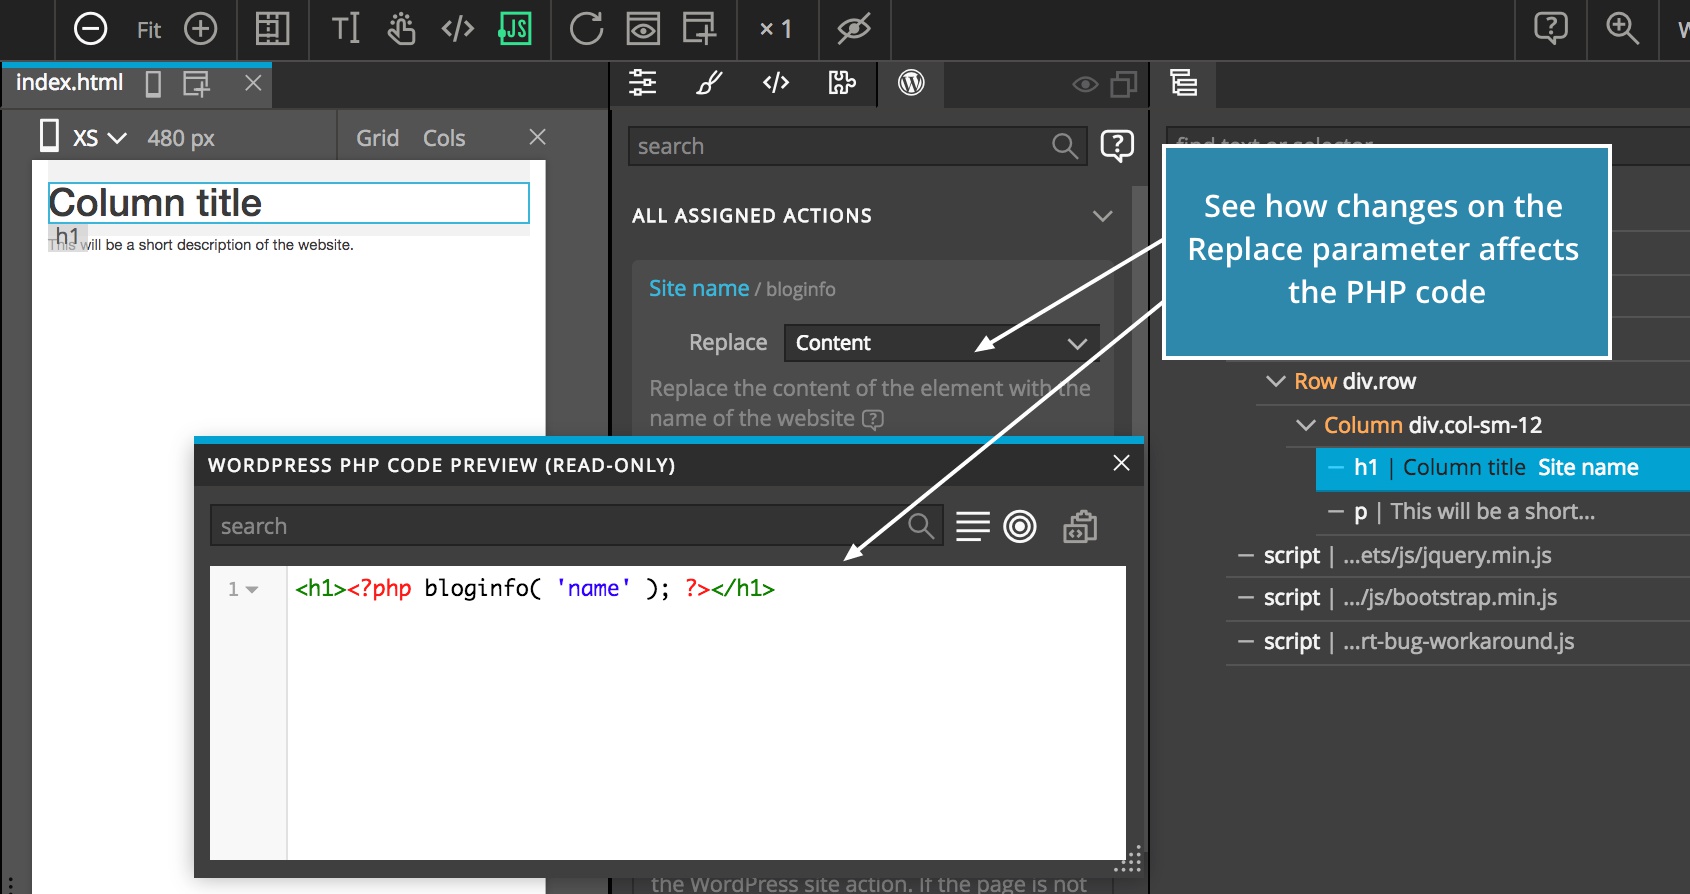Image resolution: width=1690 pixels, height=894 pixels.
Task: Collapse the All Assigned Actions section
Action: click(1102, 216)
